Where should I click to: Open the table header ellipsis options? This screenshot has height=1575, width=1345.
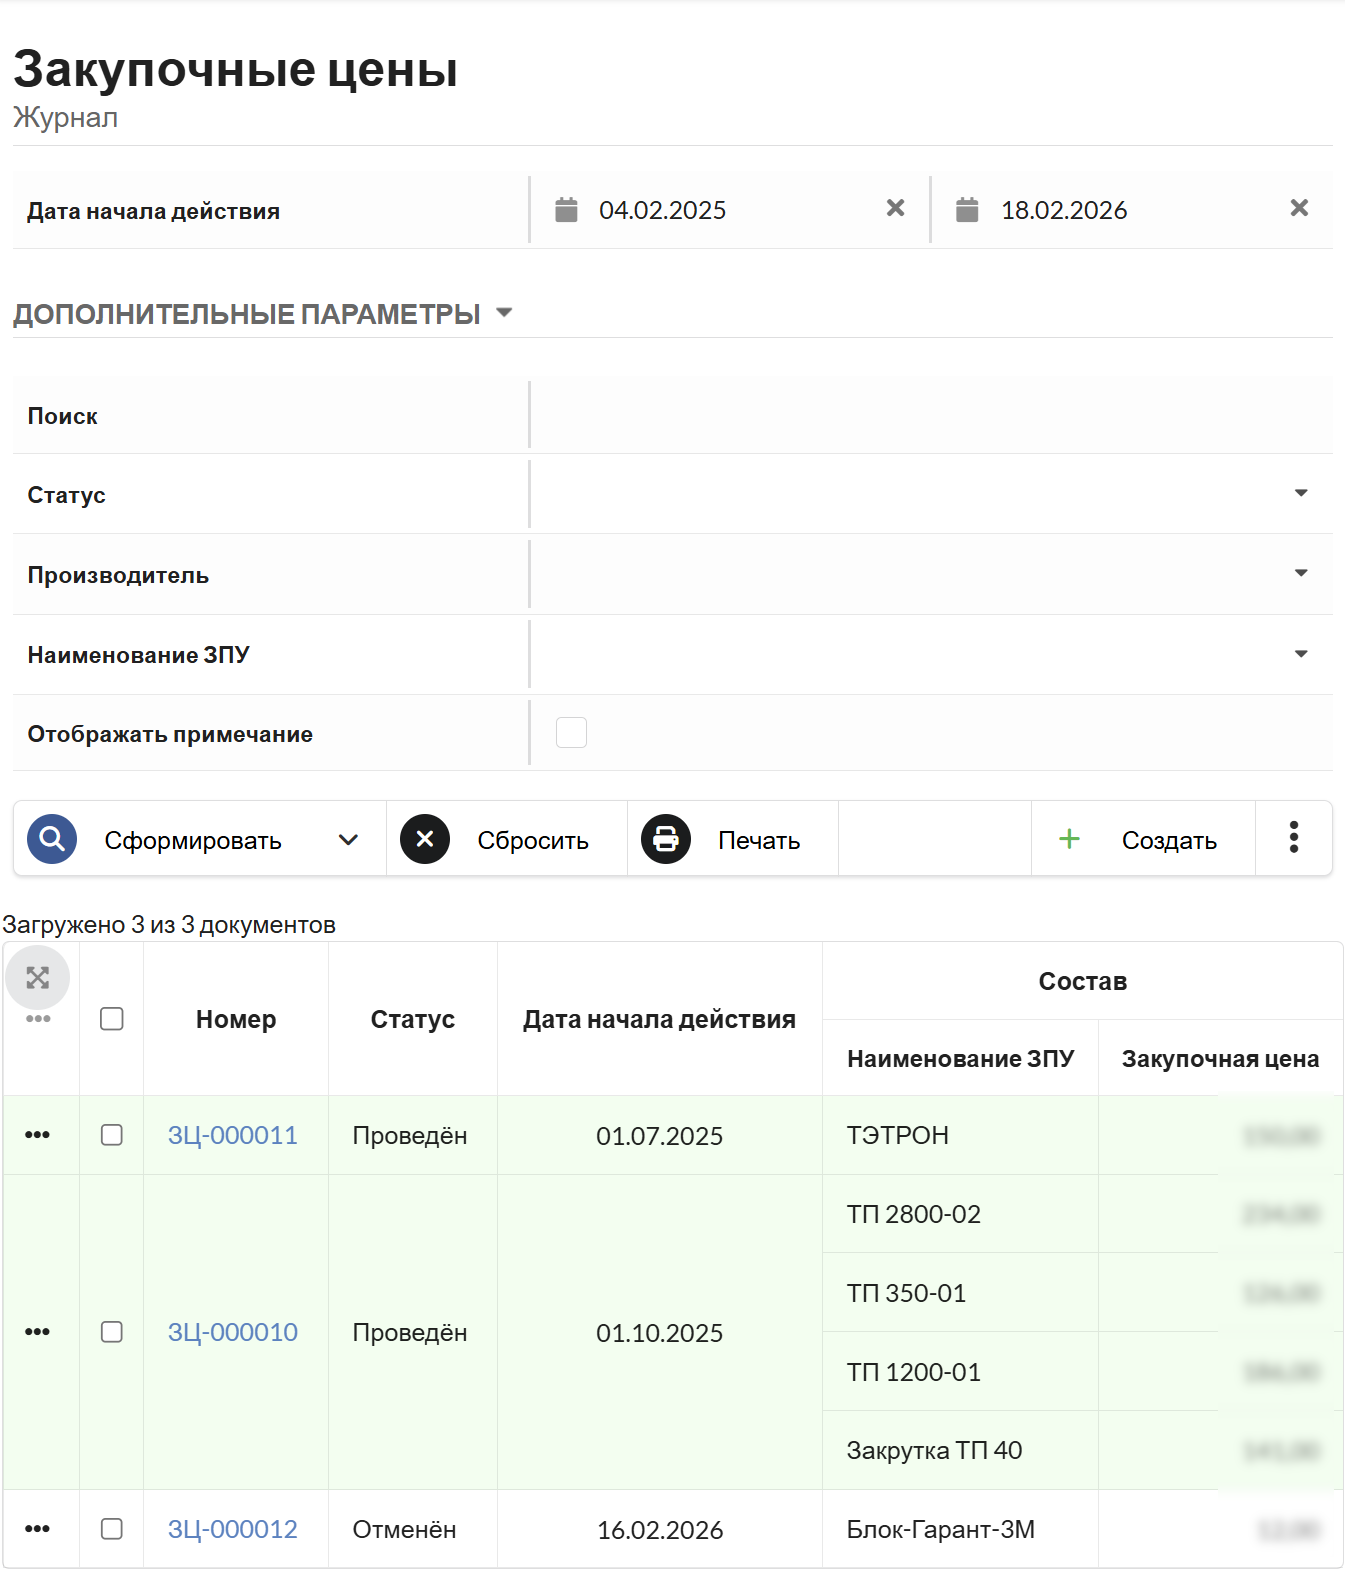coord(38,1019)
